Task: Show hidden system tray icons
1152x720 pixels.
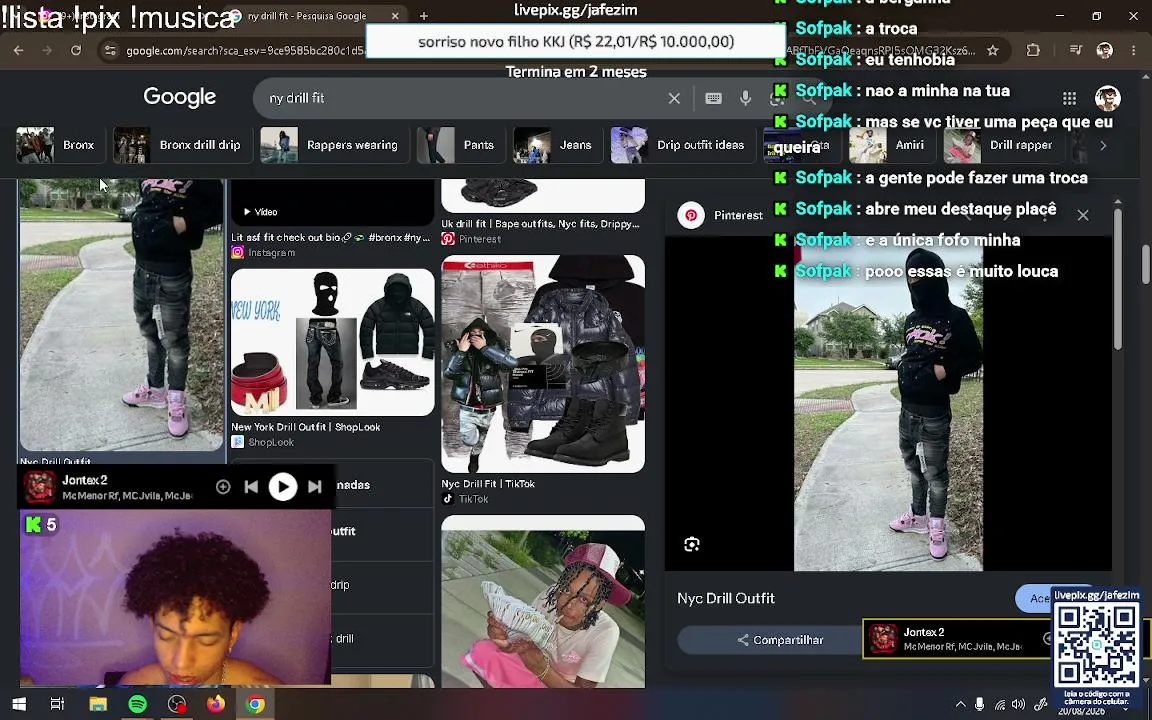Action: (960, 705)
